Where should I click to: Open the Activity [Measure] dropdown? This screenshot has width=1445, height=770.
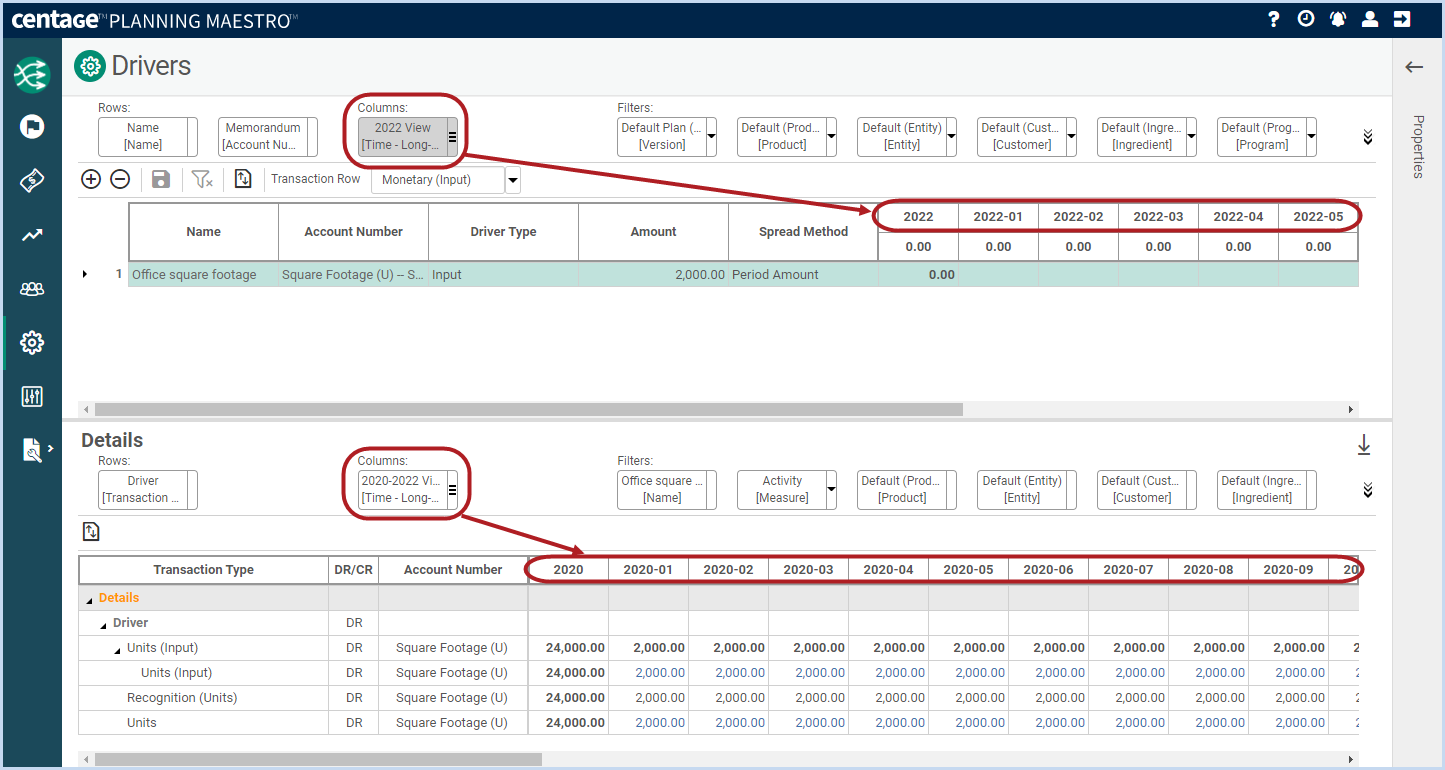point(831,490)
